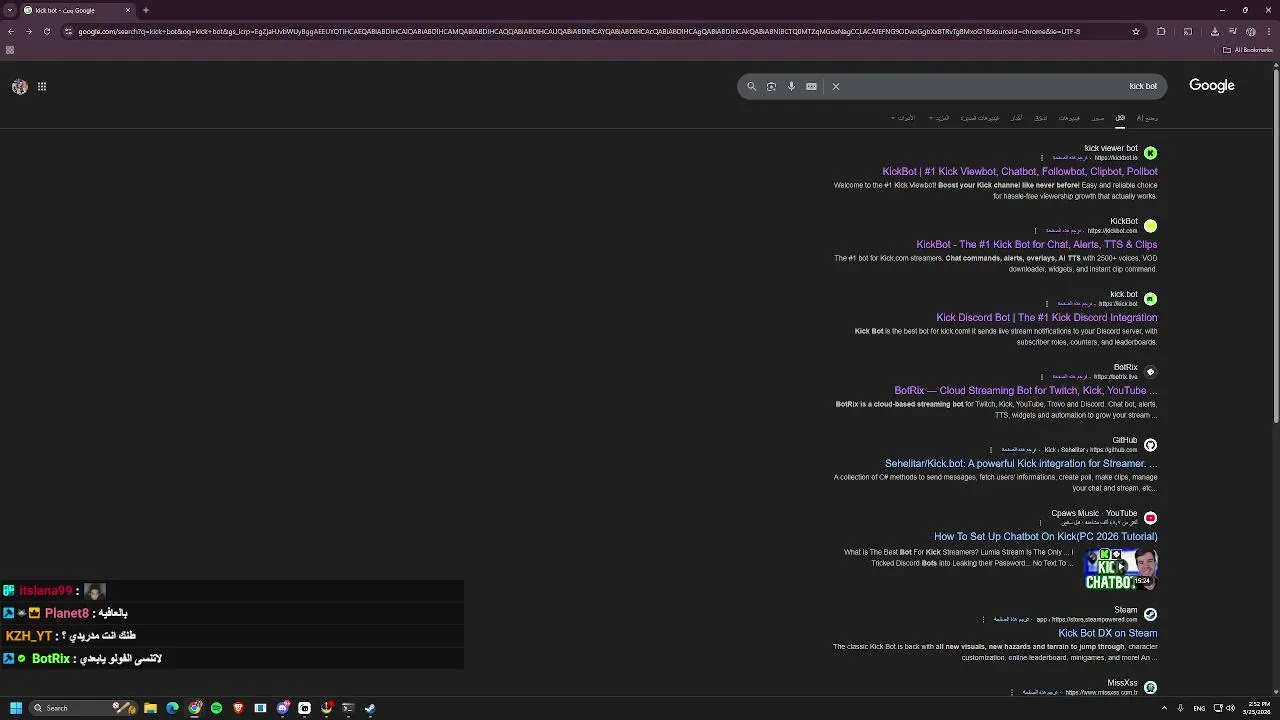Open Spotify from the taskbar

[x=216, y=708]
